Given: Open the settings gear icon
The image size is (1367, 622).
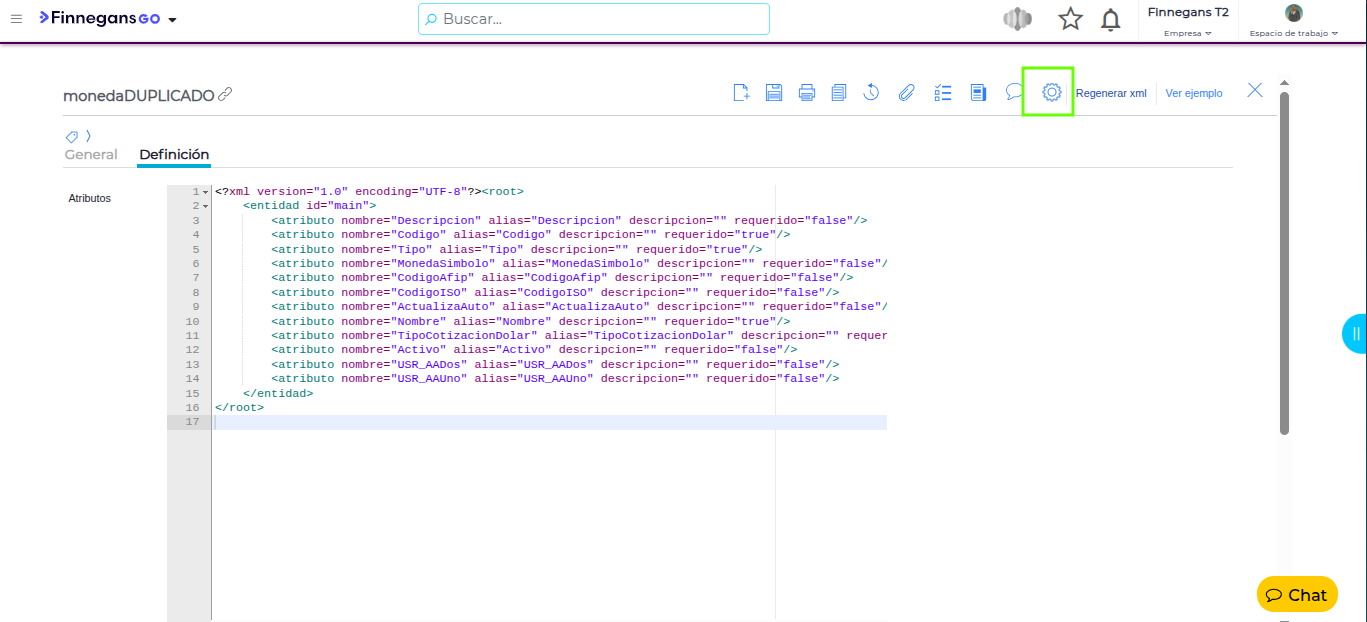Looking at the screenshot, I should coord(1051,92).
